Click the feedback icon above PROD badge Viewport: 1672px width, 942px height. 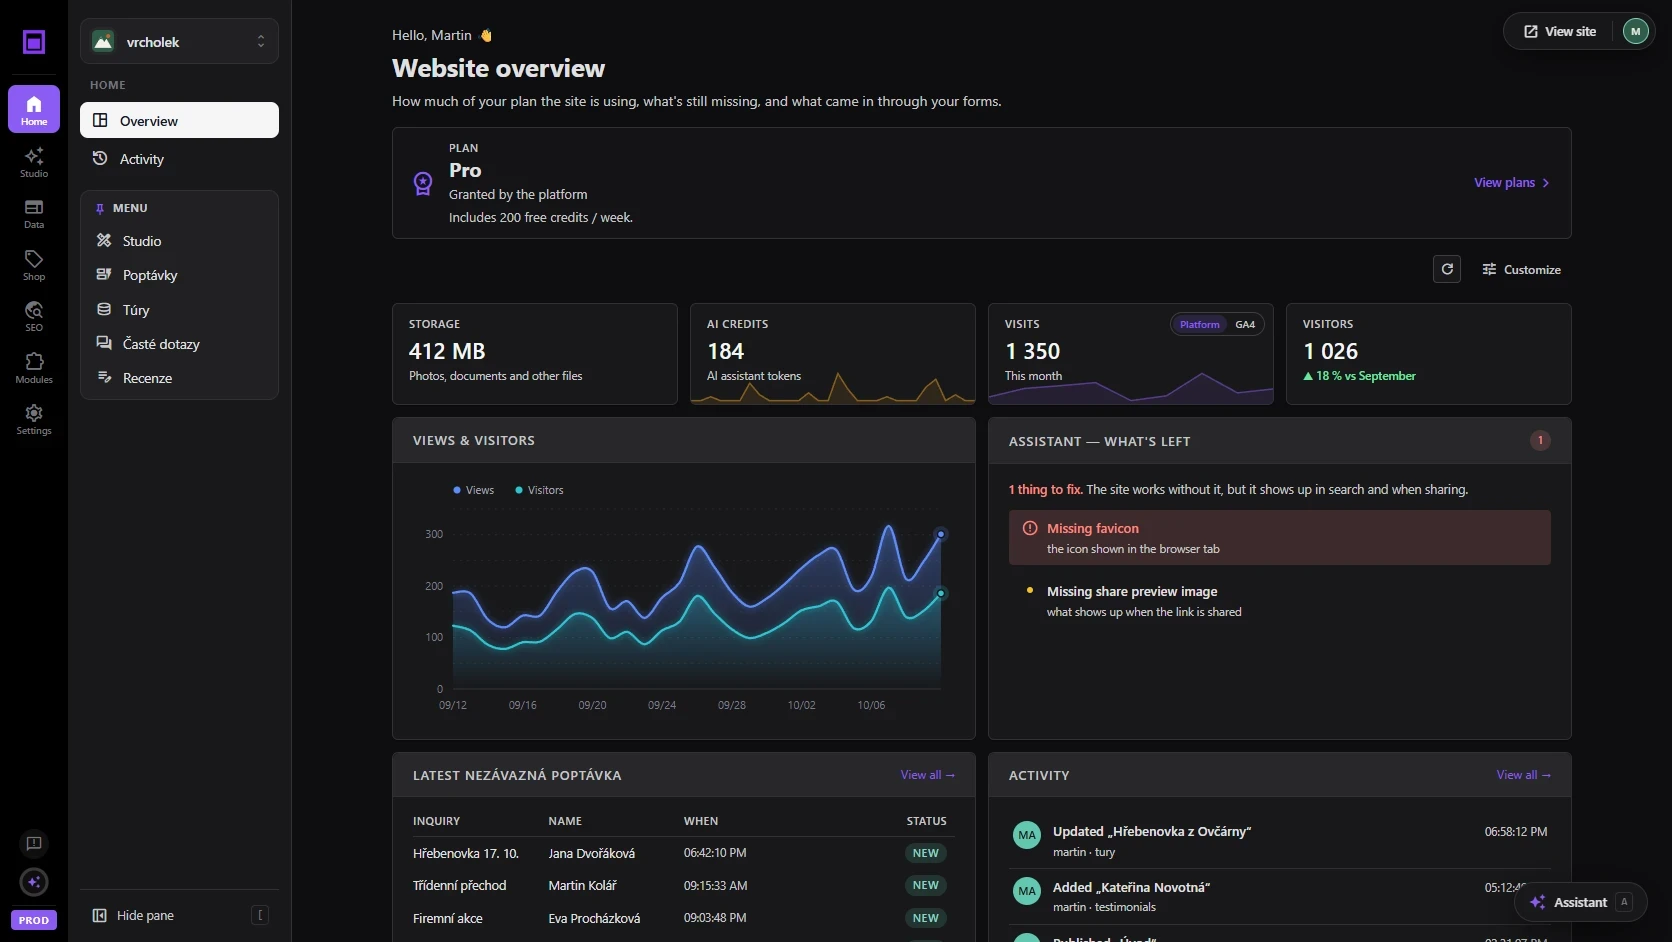34,843
